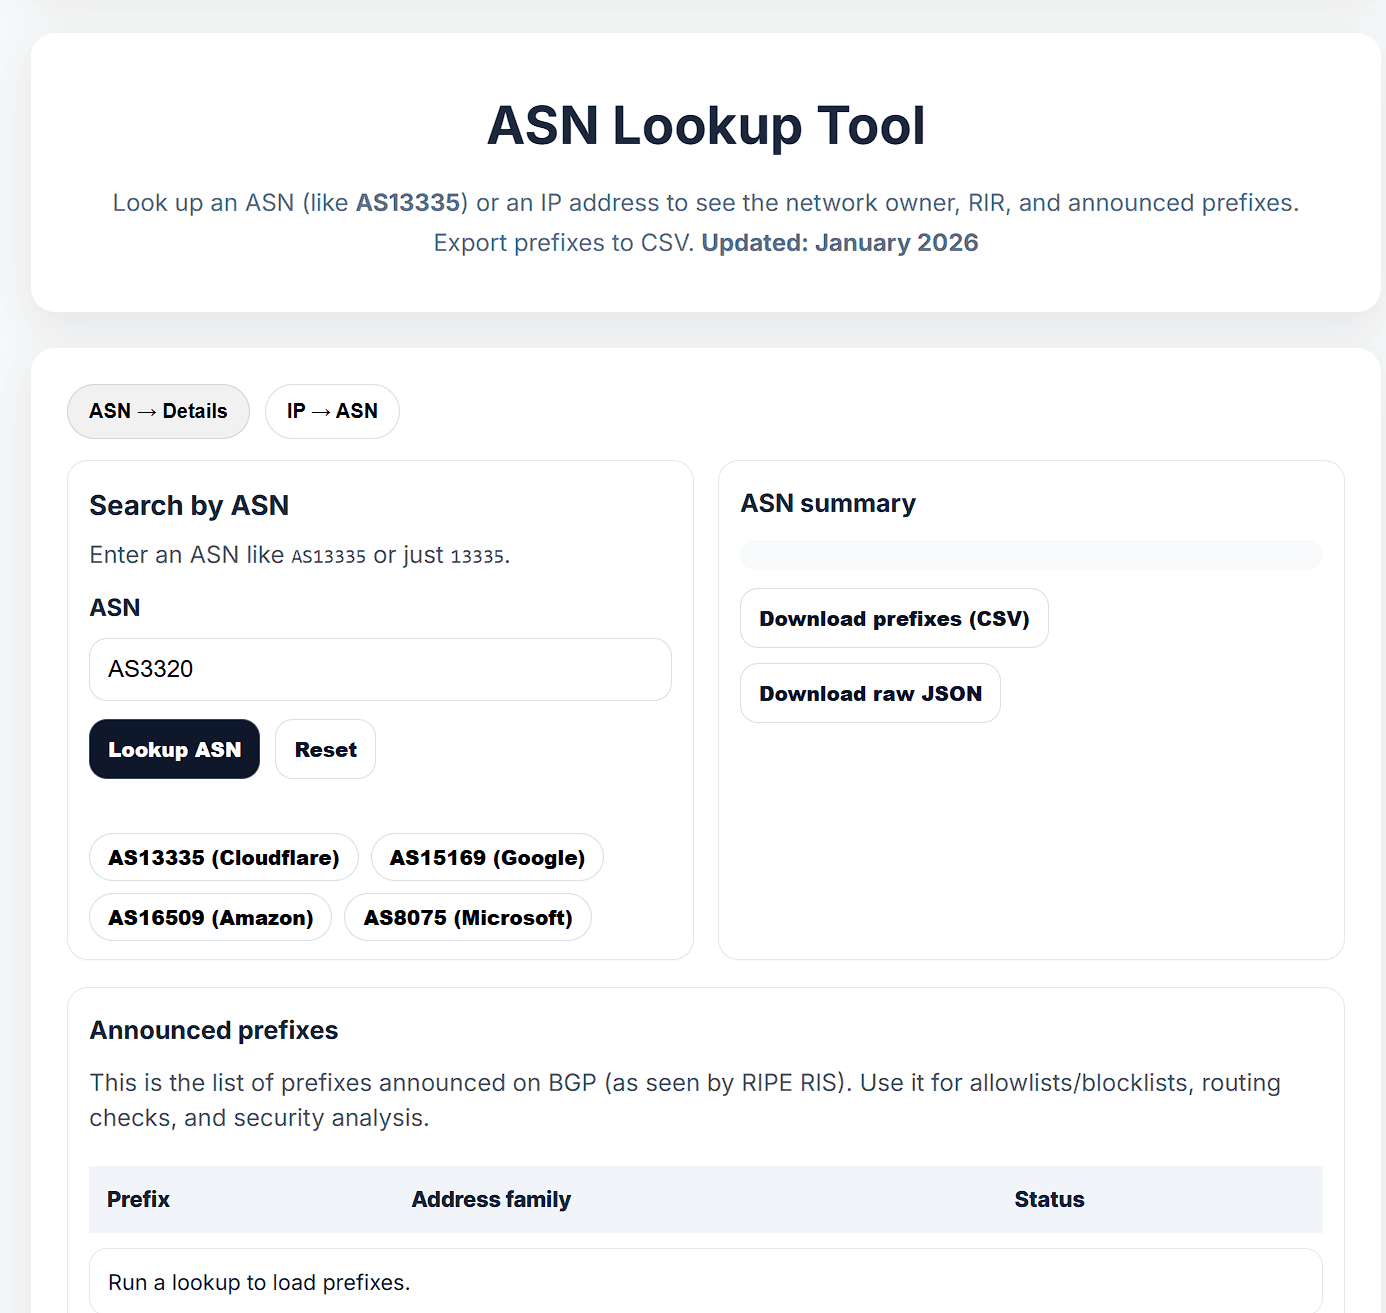The image size is (1386, 1313).
Task: Click the Lookup ASN button
Action: click(x=174, y=748)
